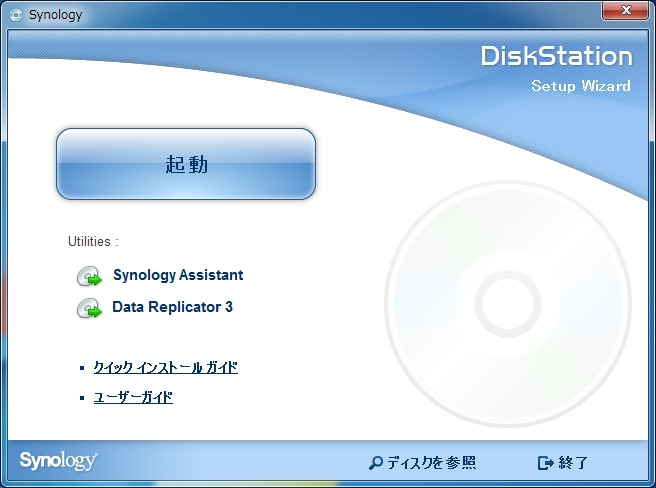The image size is (656, 488).
Task: Open the ユーザーガイド link
Action: [133, 397]
